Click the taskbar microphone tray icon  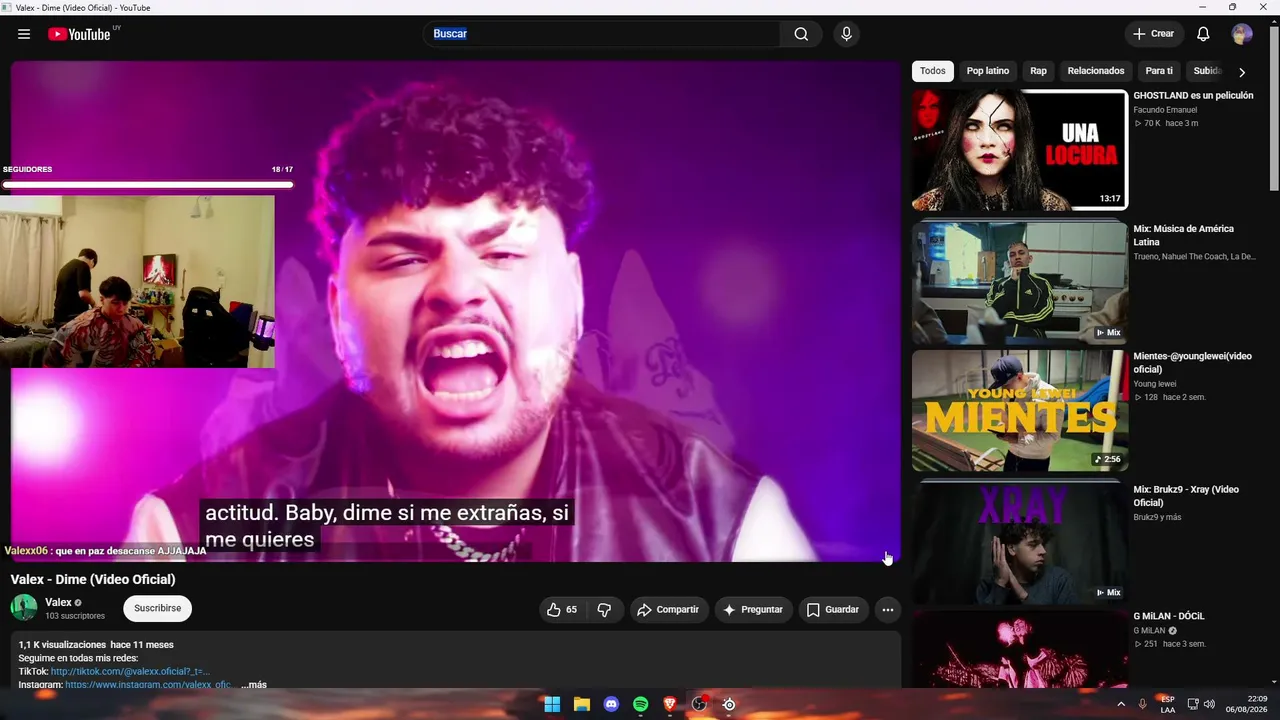1142,704
